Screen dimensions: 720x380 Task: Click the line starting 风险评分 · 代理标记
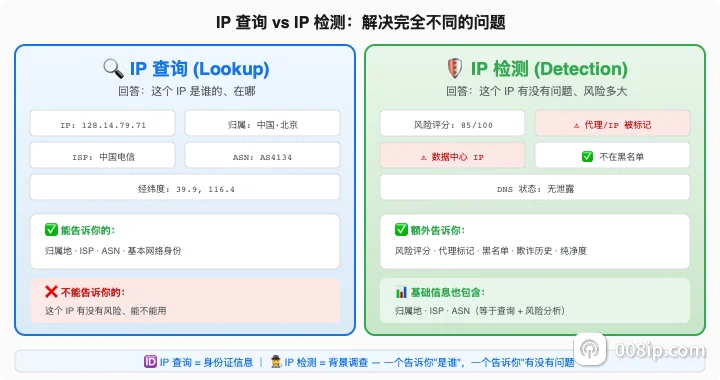click(491, 251)
